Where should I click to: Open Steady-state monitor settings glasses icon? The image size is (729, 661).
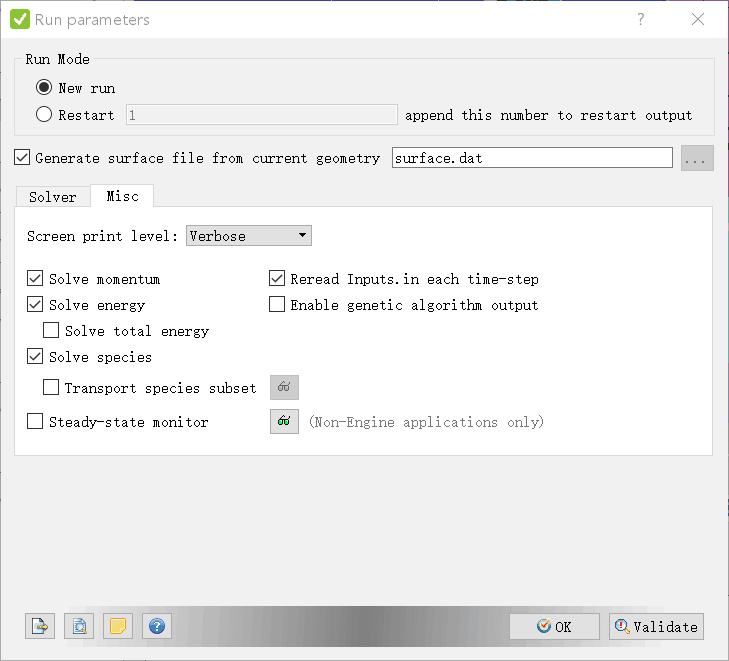click(284, 422)
